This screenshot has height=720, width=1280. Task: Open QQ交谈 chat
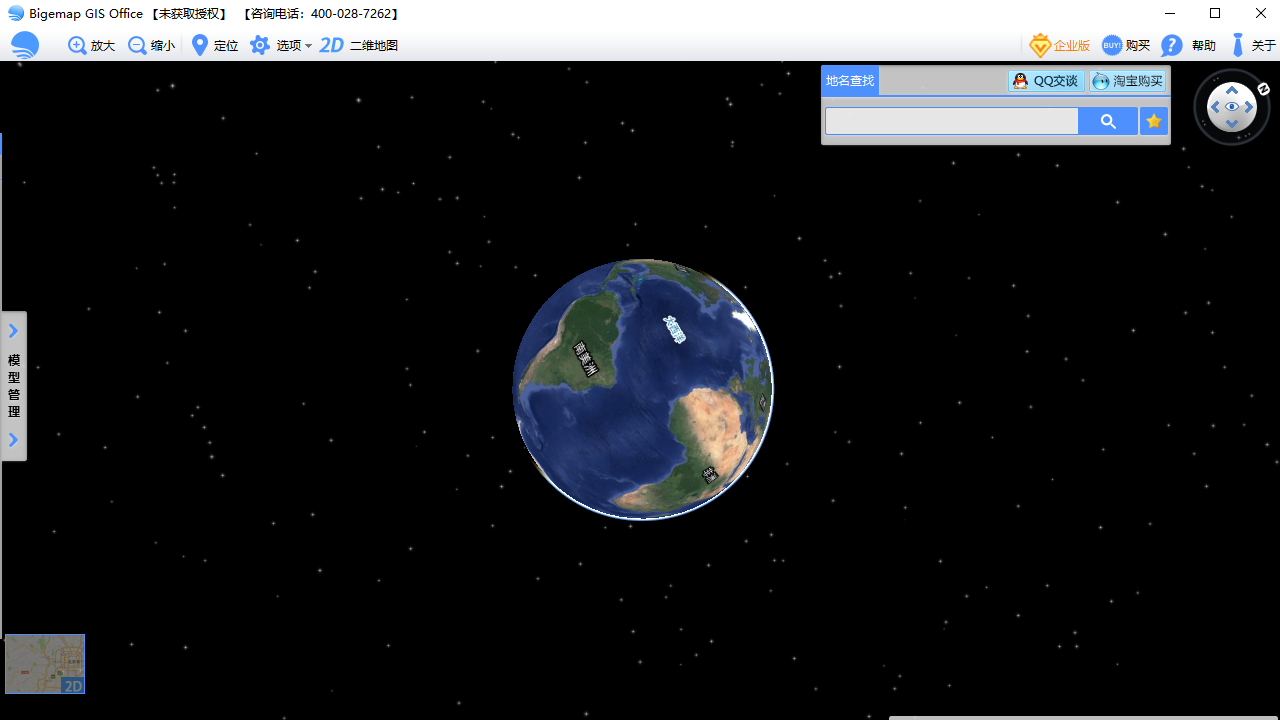[x=1045, y=81]
